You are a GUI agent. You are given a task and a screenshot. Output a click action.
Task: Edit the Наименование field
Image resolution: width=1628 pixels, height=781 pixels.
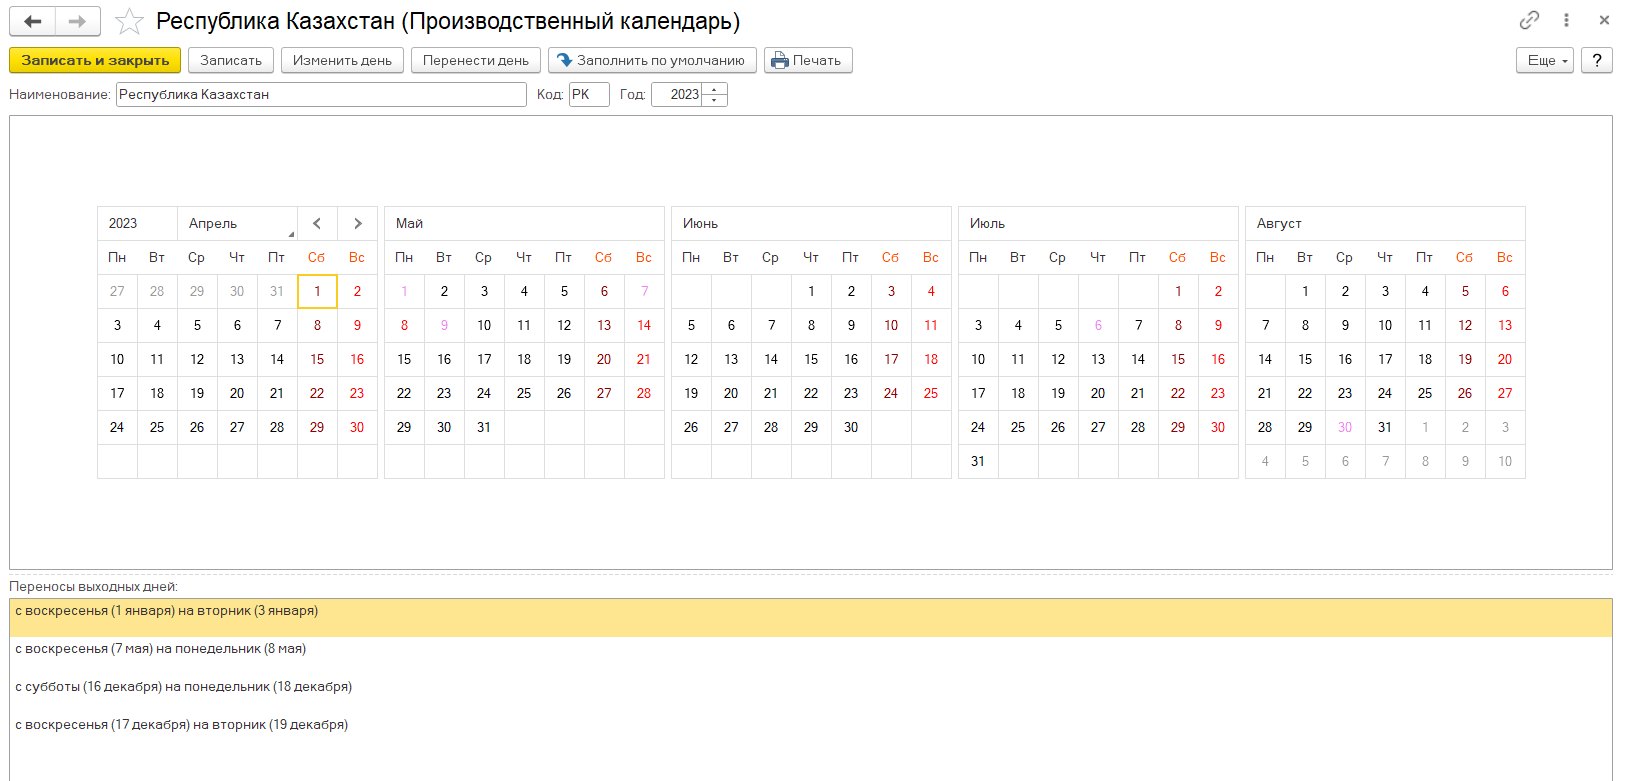coord(321,94)
